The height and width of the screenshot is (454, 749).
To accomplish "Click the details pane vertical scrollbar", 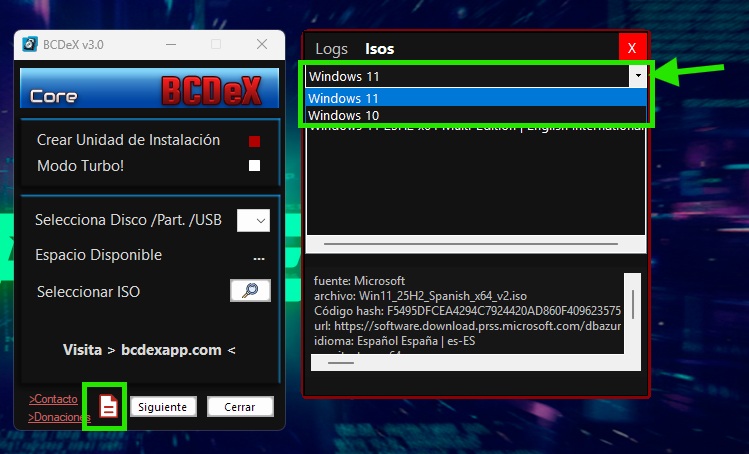I will pos(633,304).
